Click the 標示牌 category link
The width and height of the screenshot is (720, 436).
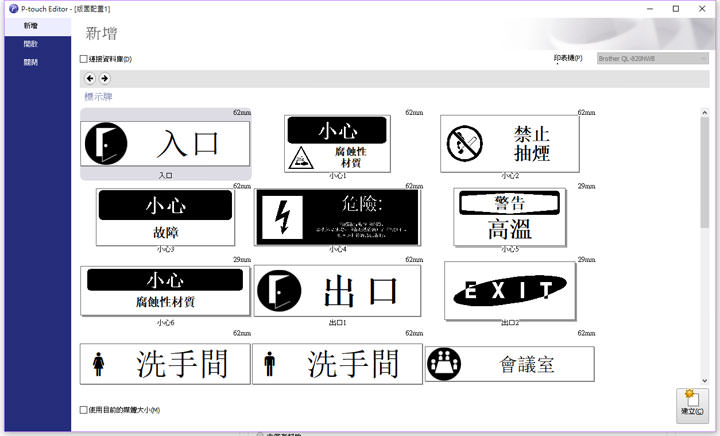click(97, 97)
